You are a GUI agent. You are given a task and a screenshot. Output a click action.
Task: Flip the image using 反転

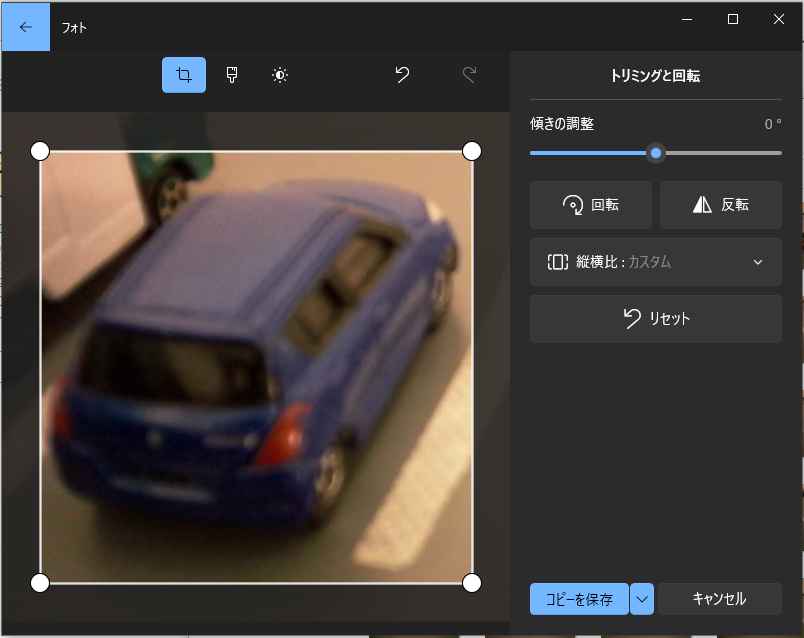(x=720, y=205)
